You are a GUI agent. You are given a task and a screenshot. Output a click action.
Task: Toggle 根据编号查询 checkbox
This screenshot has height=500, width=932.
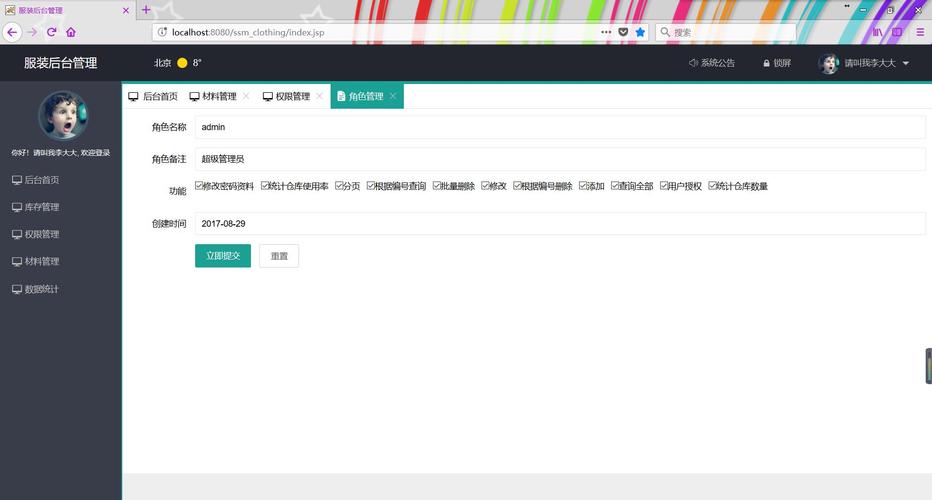[370, 185]
